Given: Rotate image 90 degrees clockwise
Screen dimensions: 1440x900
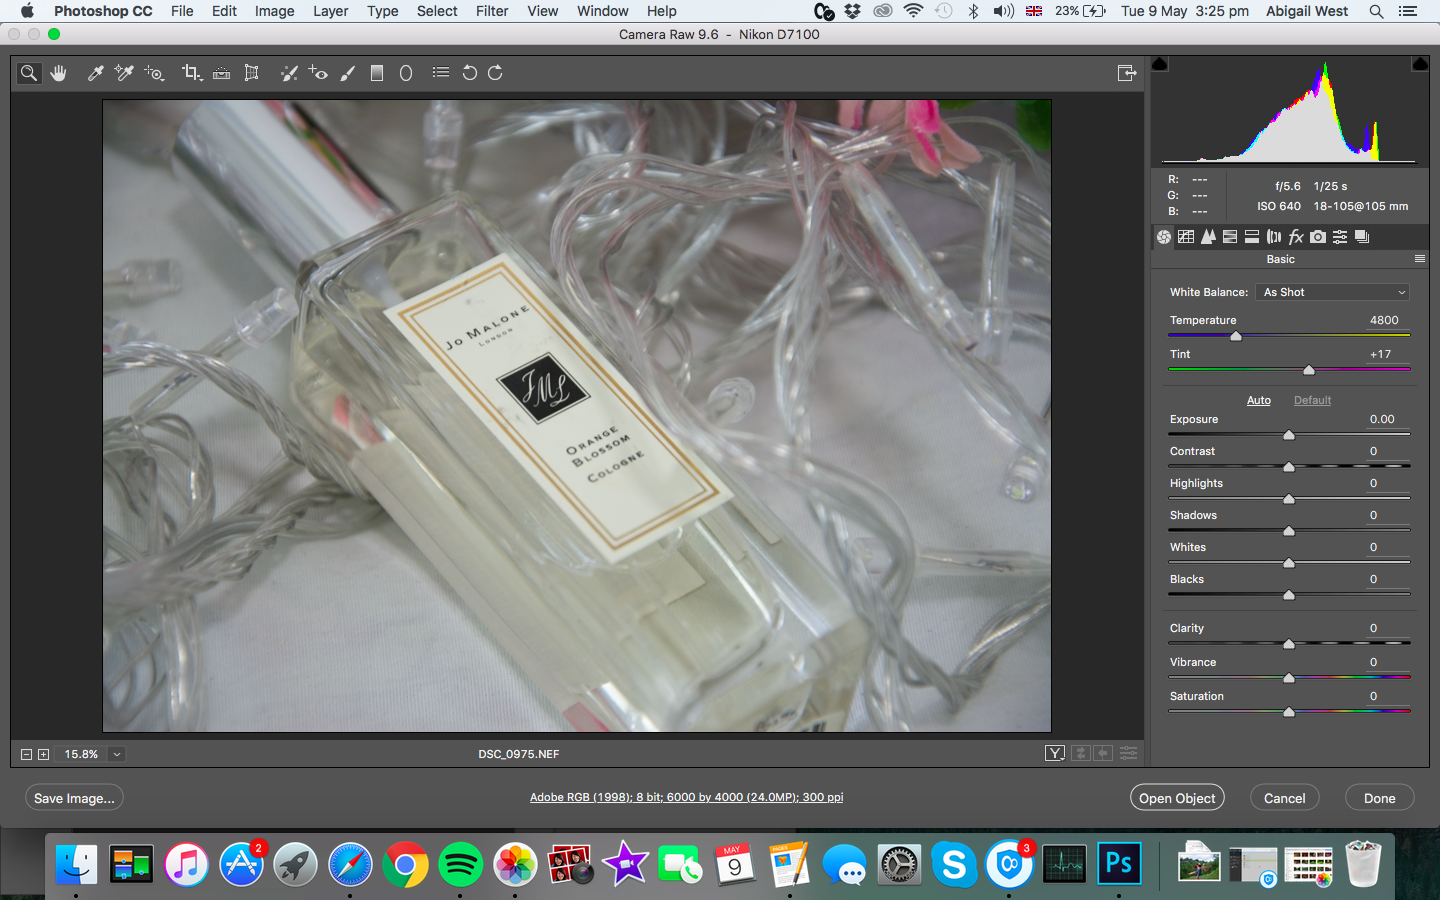Looking at the screenshot, I should (x=495, y=73).
